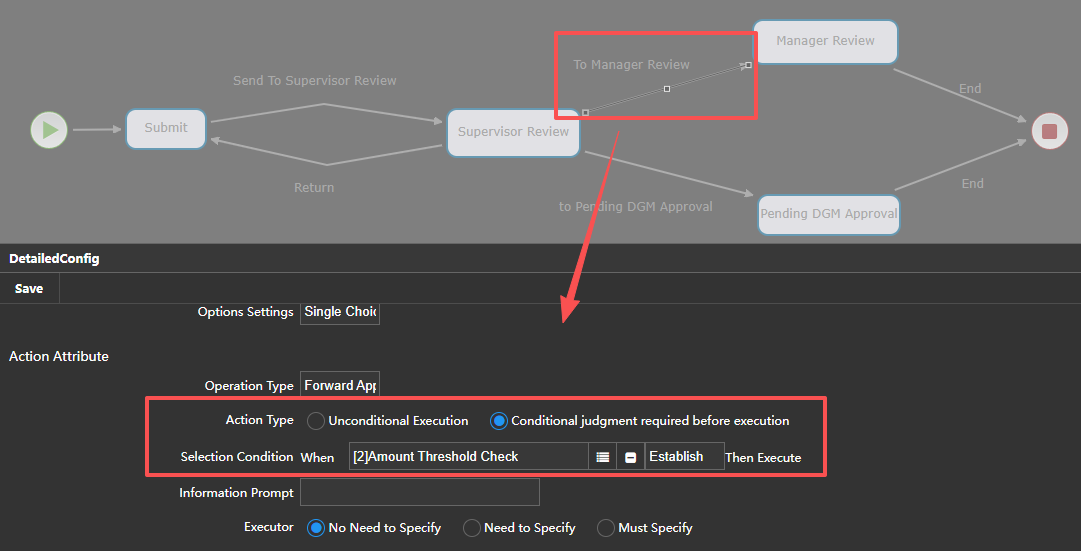Click the Amount Threshold Check condition field
The width and height of the screenshot is (1081, 551).
[468, 457]
